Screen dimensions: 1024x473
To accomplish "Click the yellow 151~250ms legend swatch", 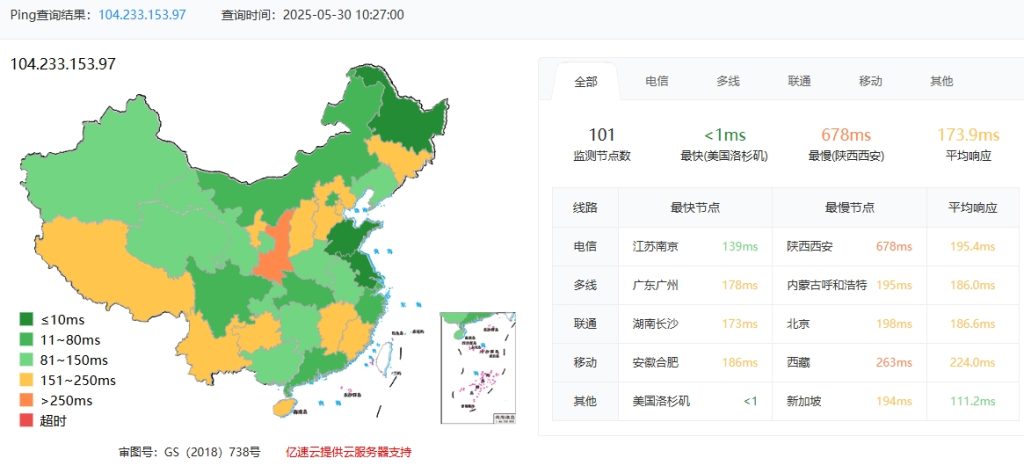I will (27, 380).
